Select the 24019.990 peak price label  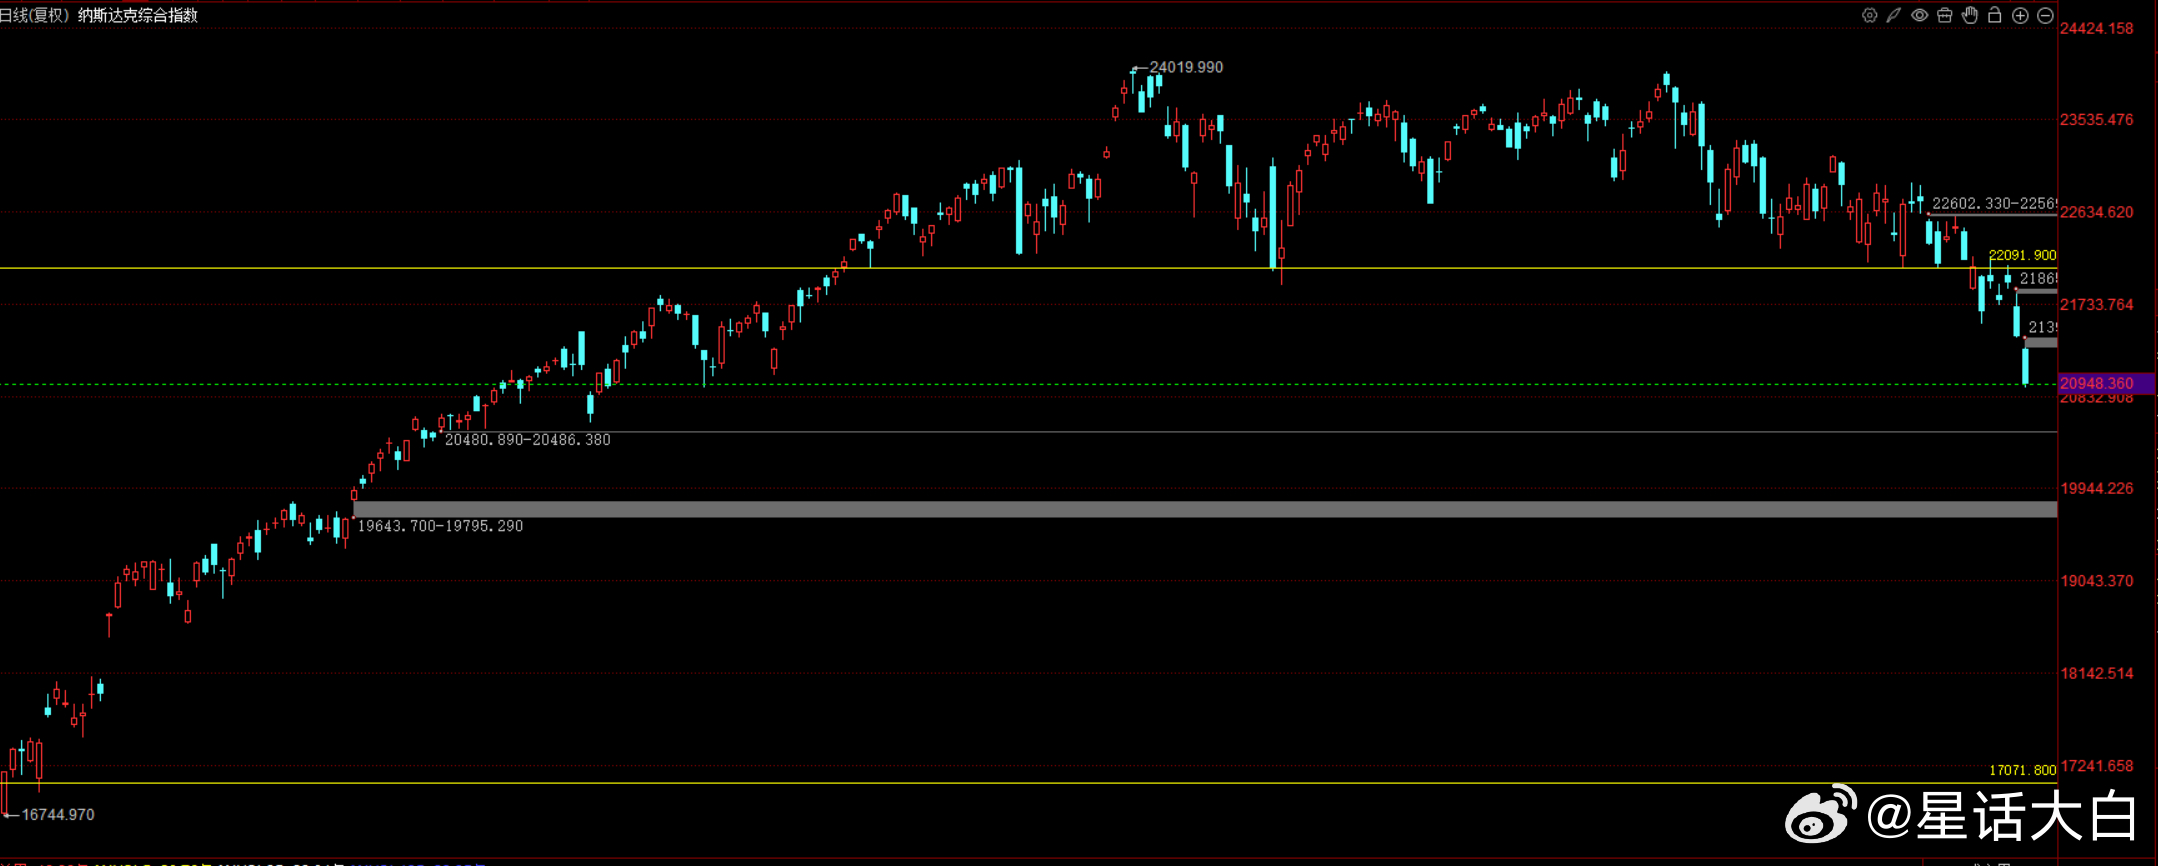click(1186, 67)
